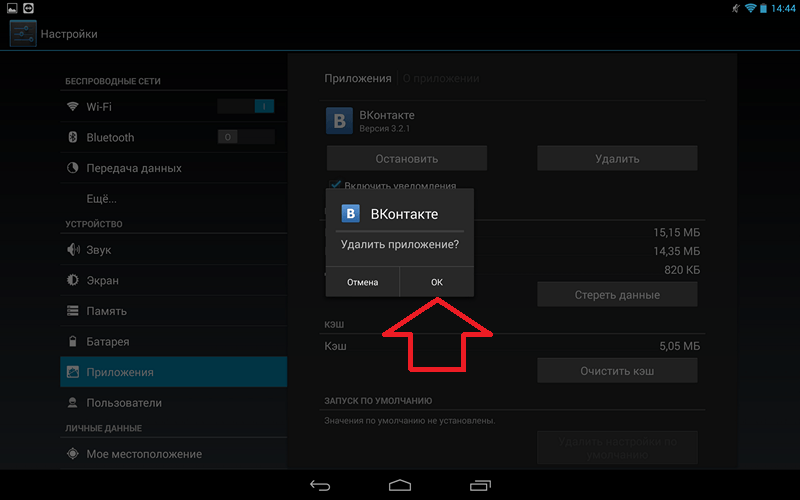Click the apps icon beside Приложения

73,372
